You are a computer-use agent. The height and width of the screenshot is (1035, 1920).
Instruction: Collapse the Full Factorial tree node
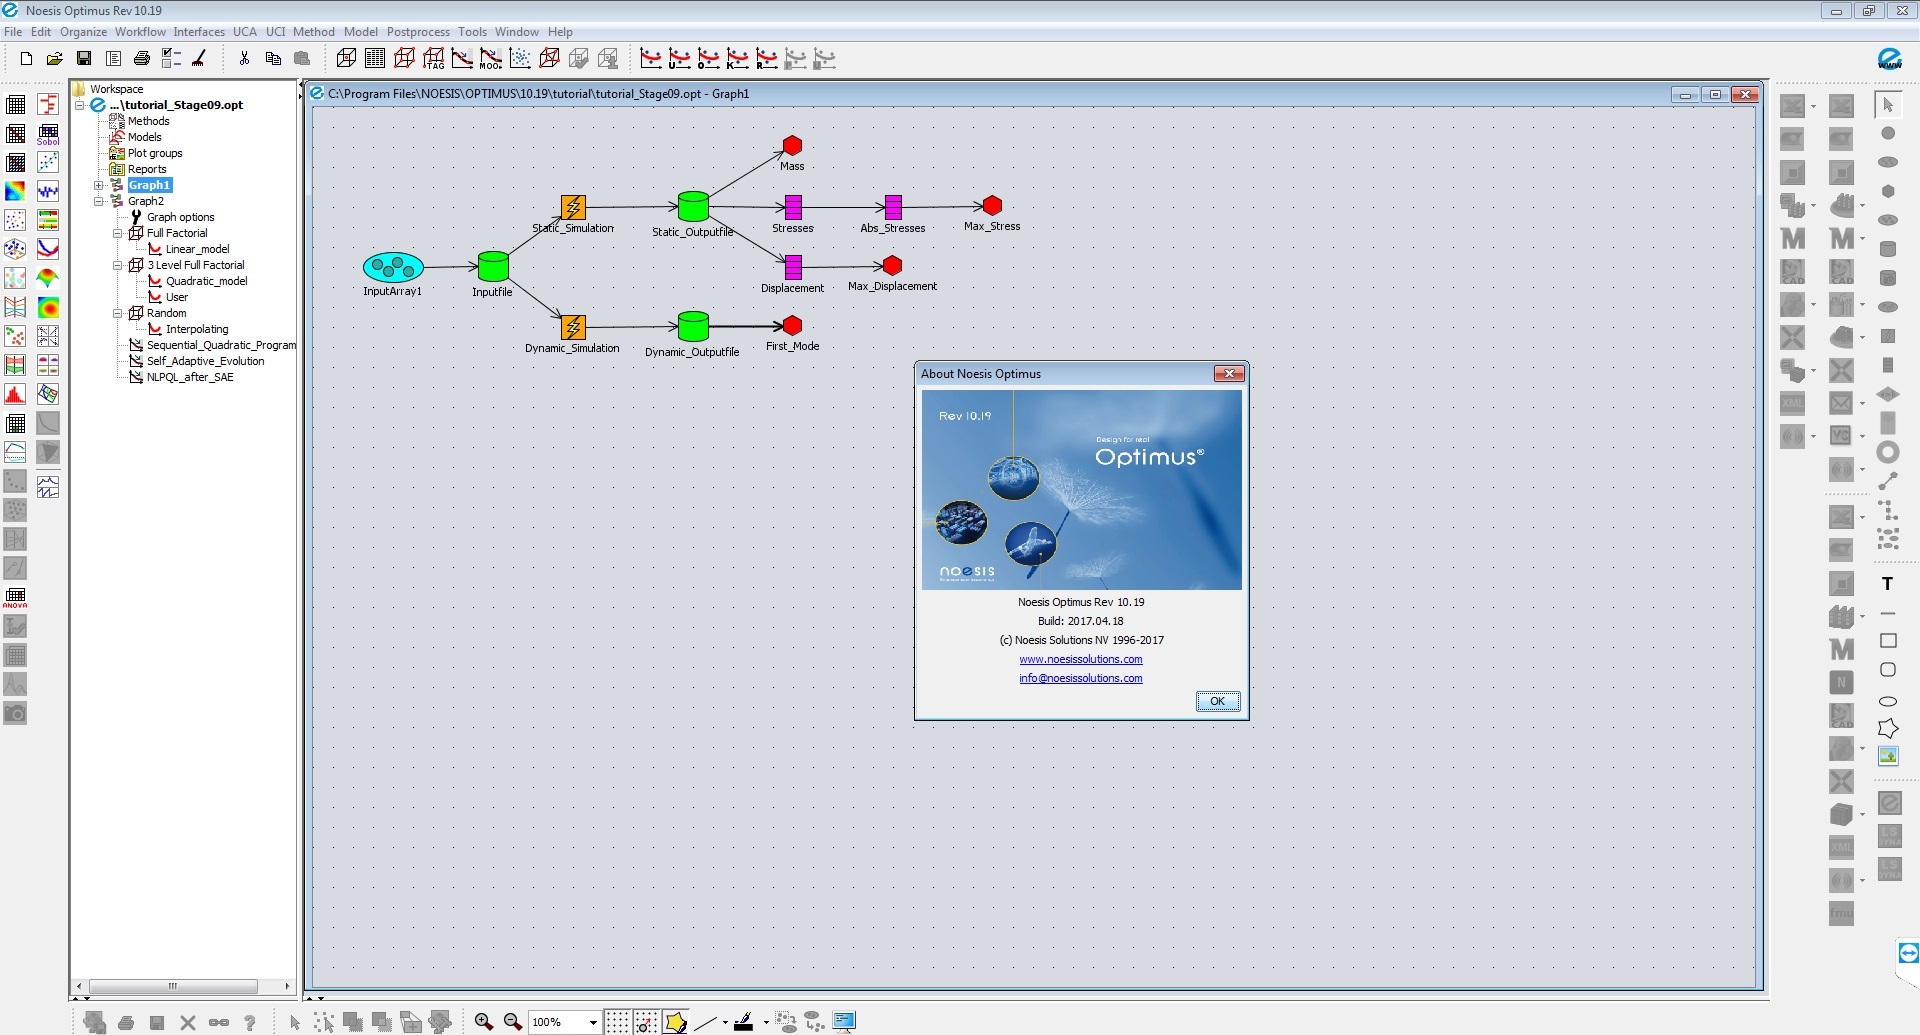point(118,233)
